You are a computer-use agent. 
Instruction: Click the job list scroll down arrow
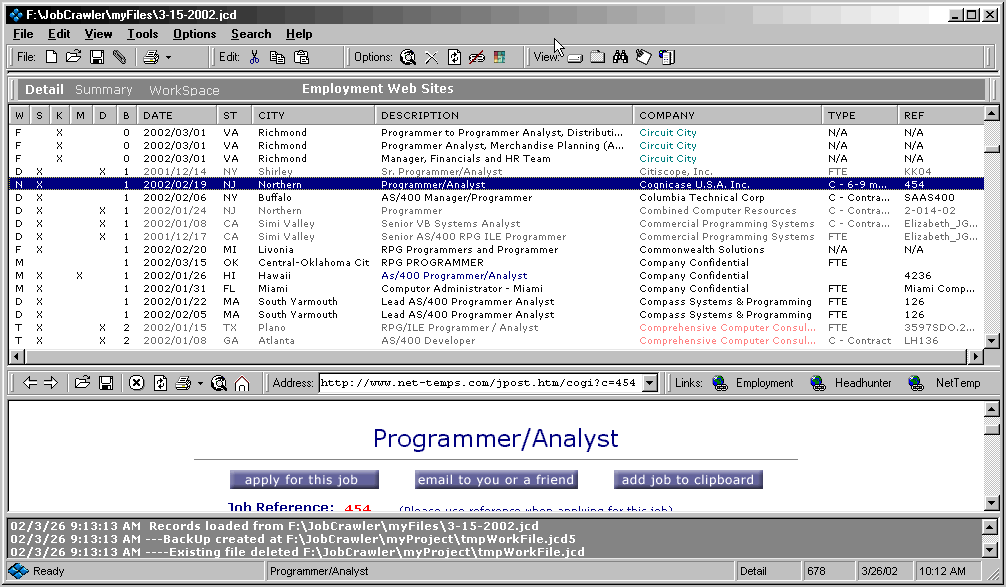pyautogui.click(x=991, y=341)
